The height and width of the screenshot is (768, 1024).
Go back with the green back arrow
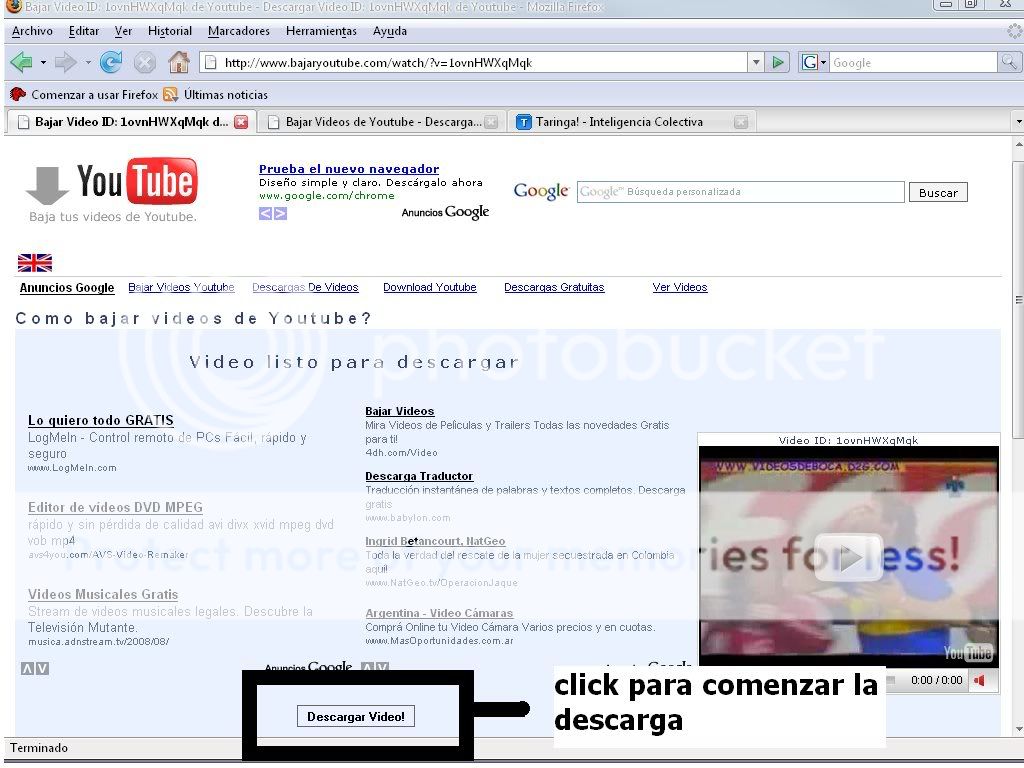pos(22,63)
